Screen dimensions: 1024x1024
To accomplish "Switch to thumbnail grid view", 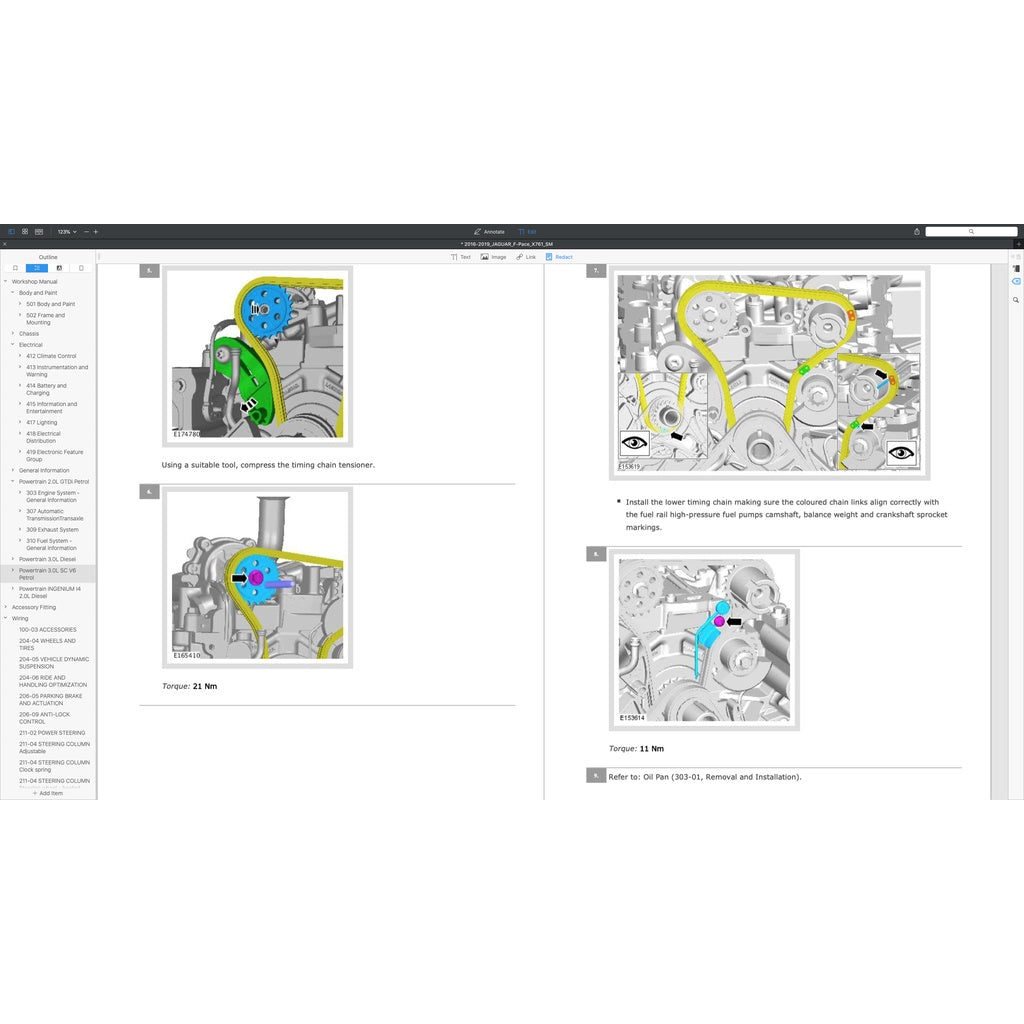I will (x=25, y=231).
